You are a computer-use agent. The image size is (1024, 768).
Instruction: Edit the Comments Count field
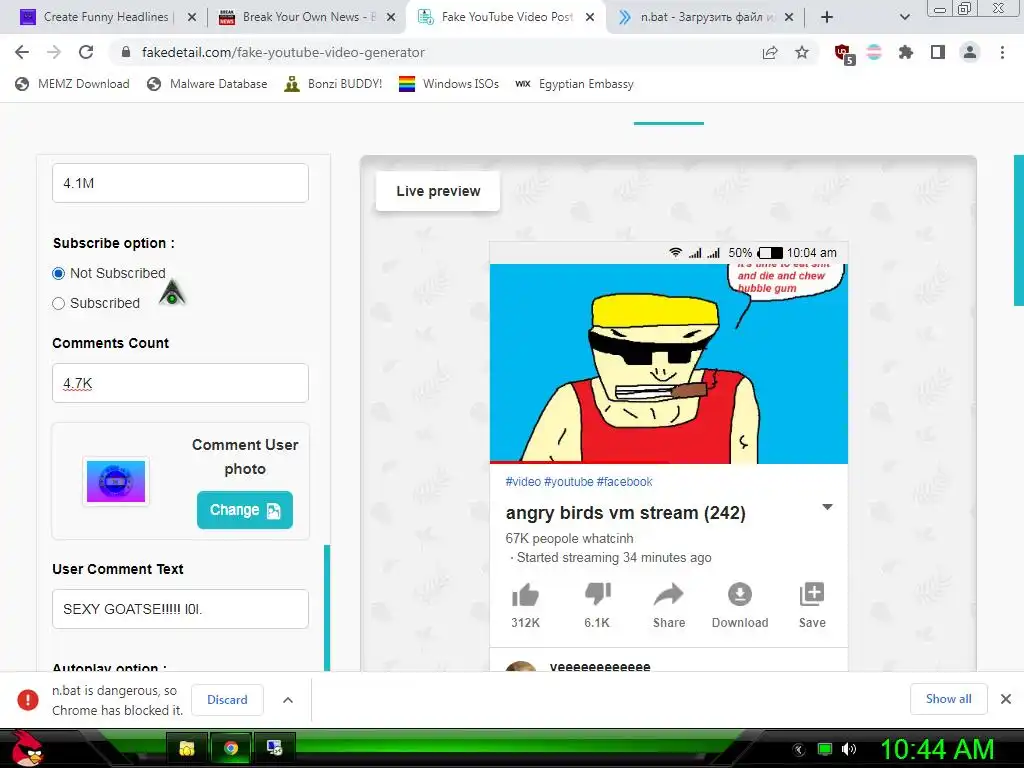tap(180, 383)
